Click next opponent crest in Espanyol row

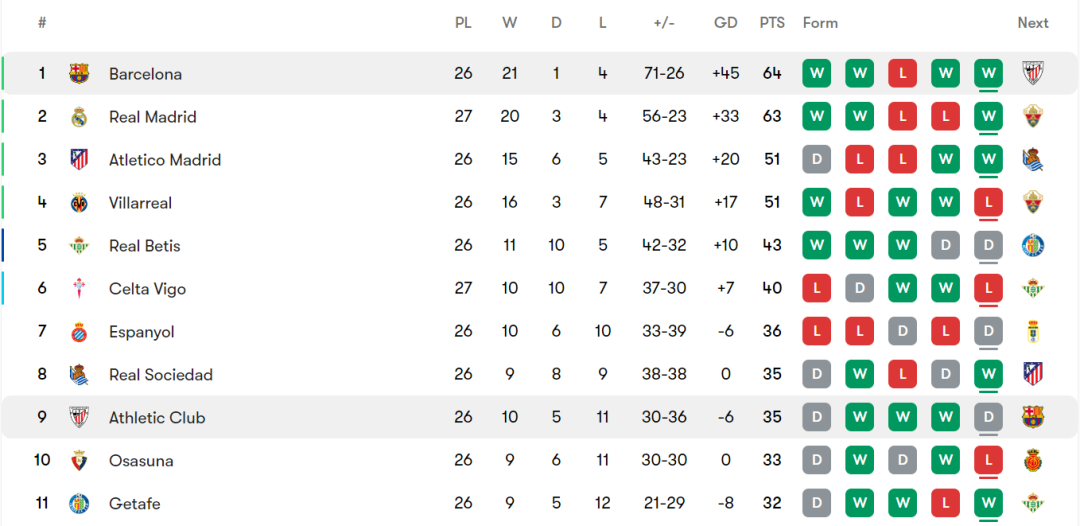pos(1033,332)
